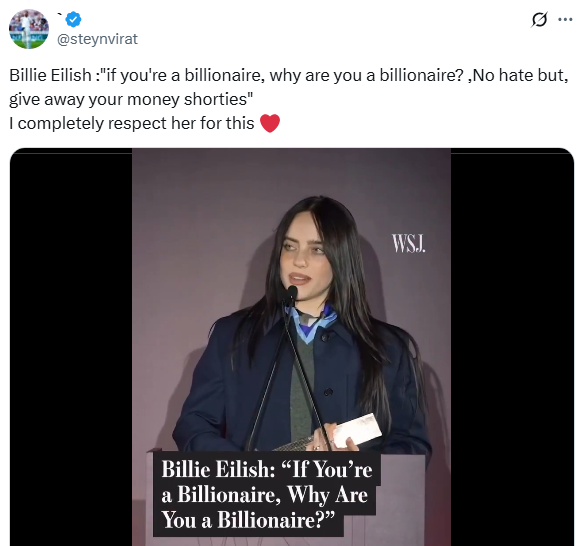
Task: Click the white card held in the video
Action: point(357,430)
